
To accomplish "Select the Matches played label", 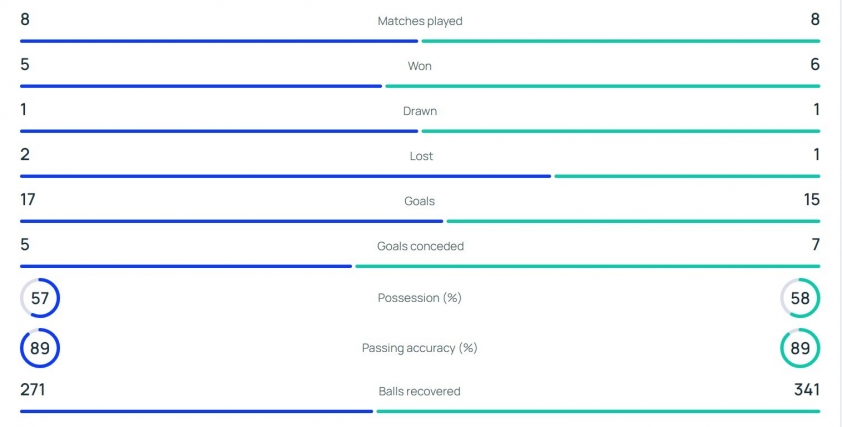I will [420, 21].
